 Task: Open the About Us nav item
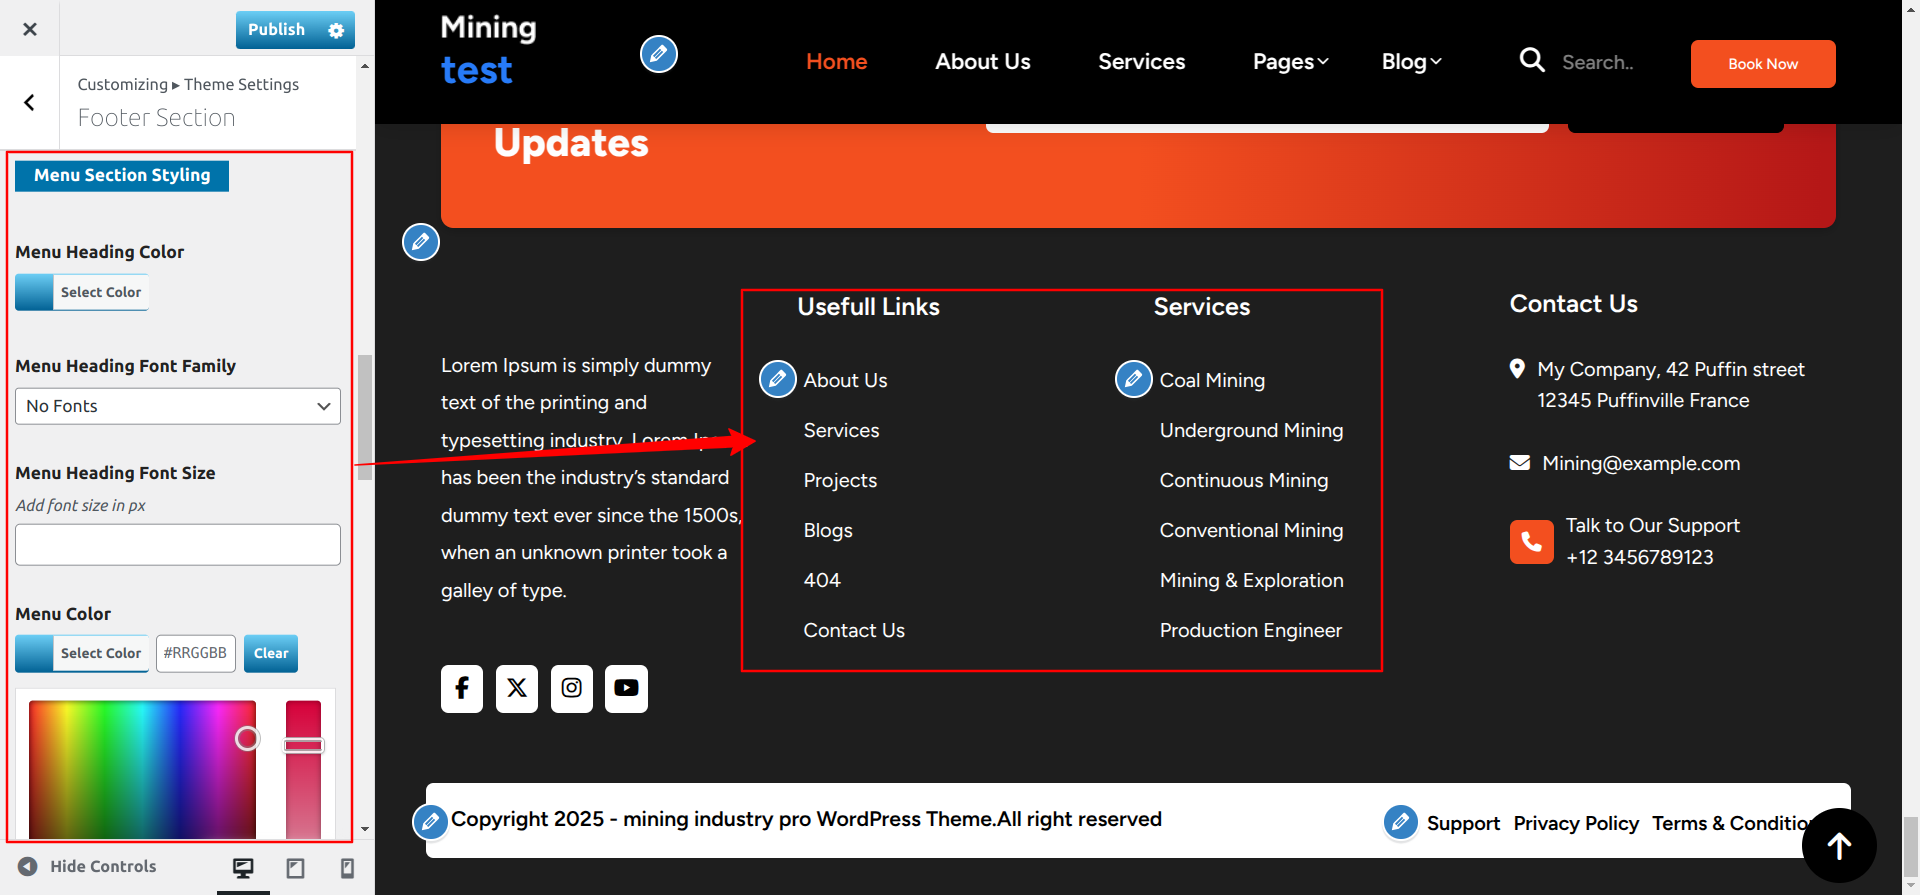[982, 62]
